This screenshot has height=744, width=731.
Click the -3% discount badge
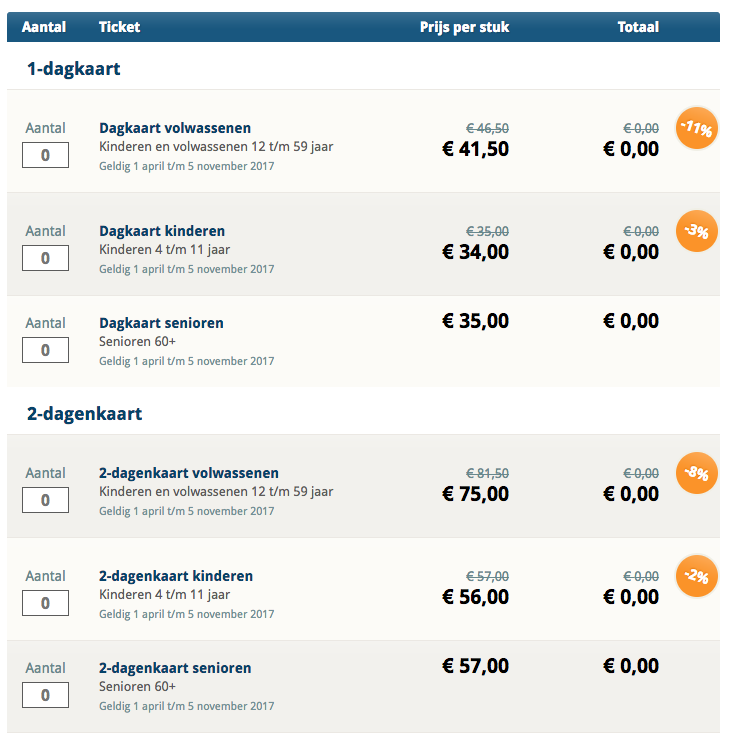tap(696, 232)
